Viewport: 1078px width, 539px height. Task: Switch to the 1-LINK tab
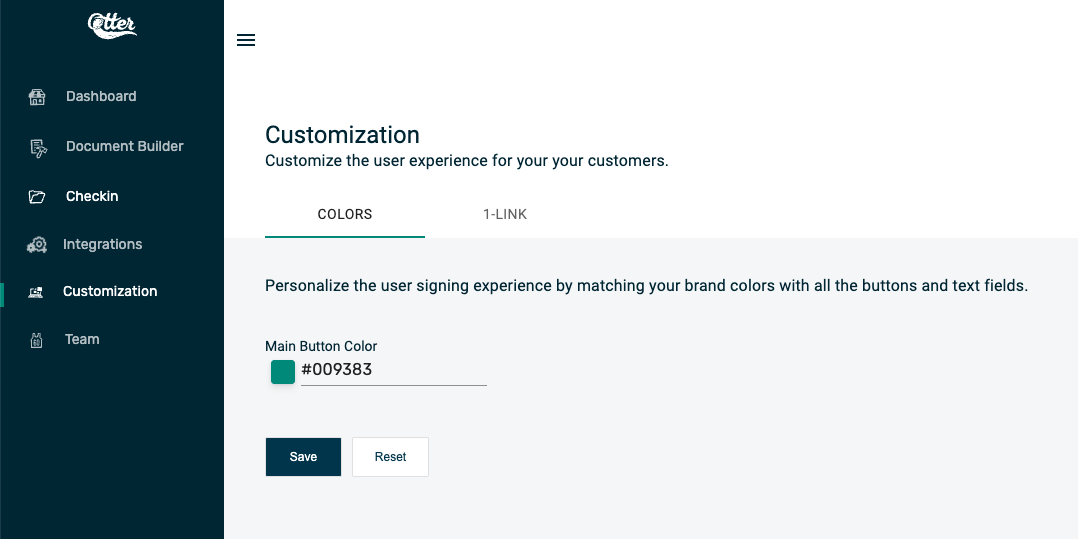point(505,214)
